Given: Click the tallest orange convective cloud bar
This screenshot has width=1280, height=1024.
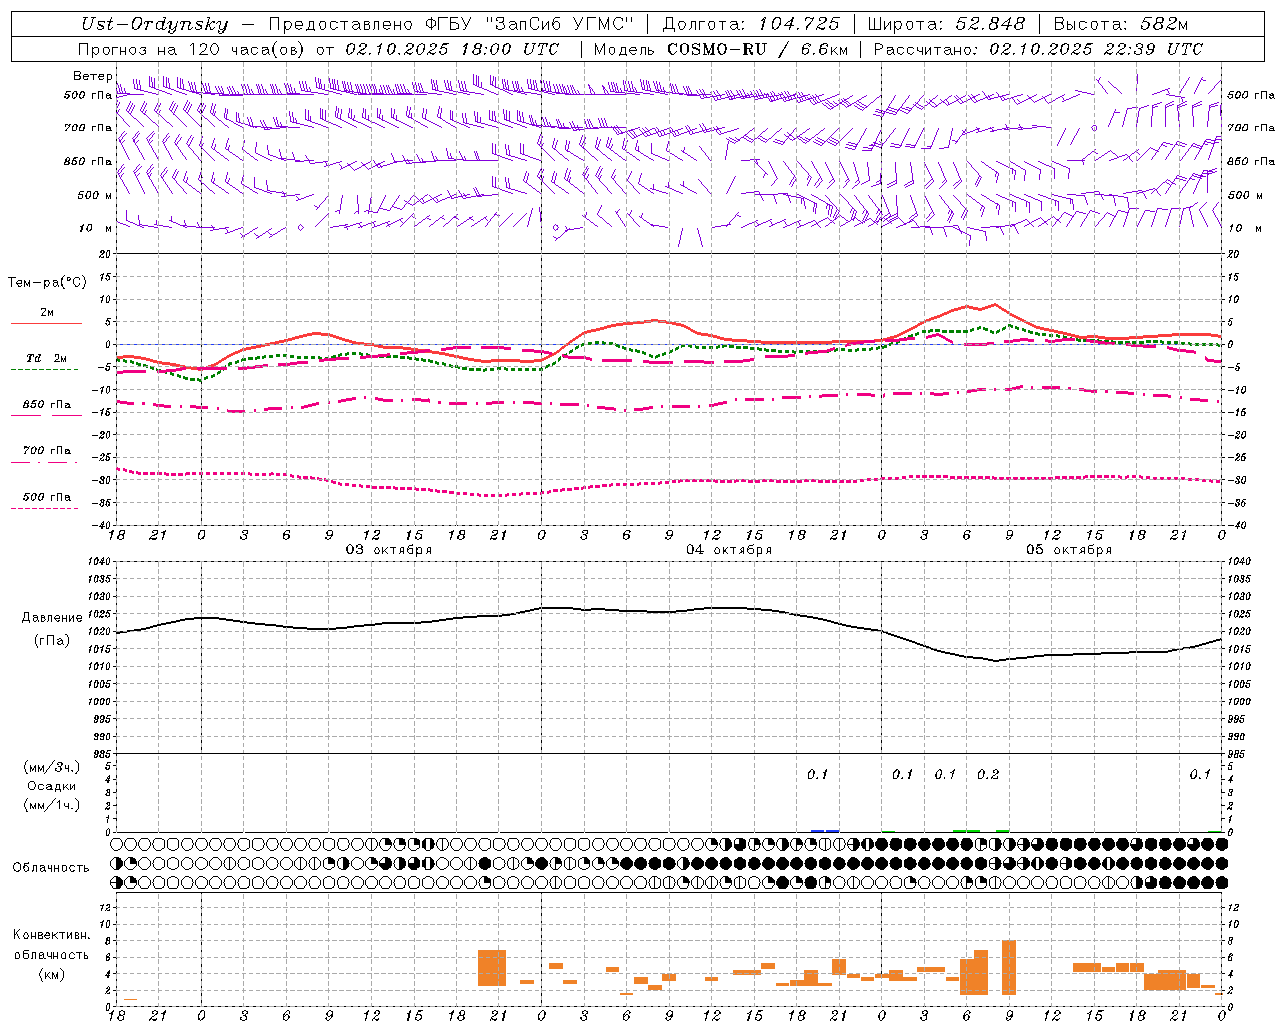Looking at the screenshot, I should [x=1009, y=968].
